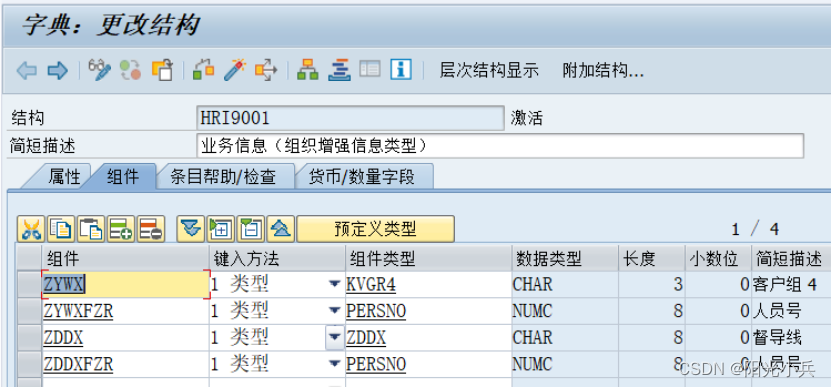Paste row with the clipboard icon
Screen dimensions: 831x387
coord(91,229)
